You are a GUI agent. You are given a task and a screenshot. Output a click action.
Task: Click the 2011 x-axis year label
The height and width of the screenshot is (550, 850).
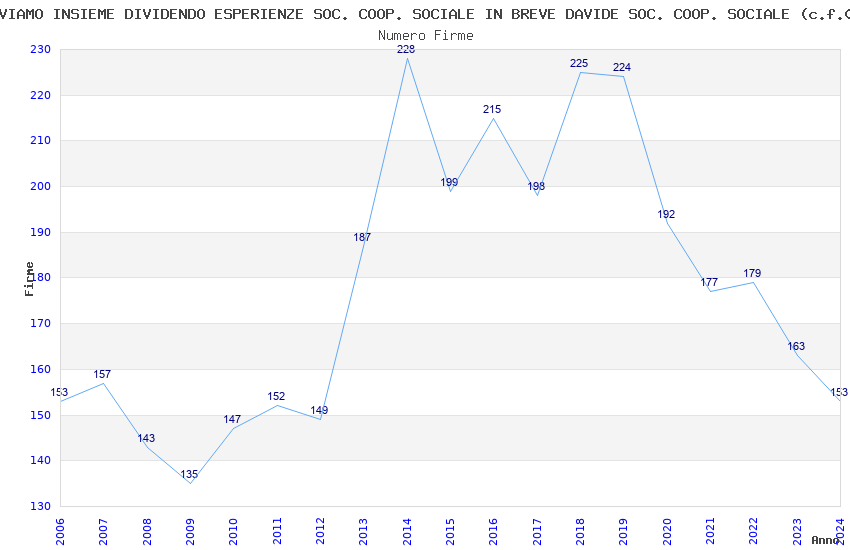tap(276, 531)
